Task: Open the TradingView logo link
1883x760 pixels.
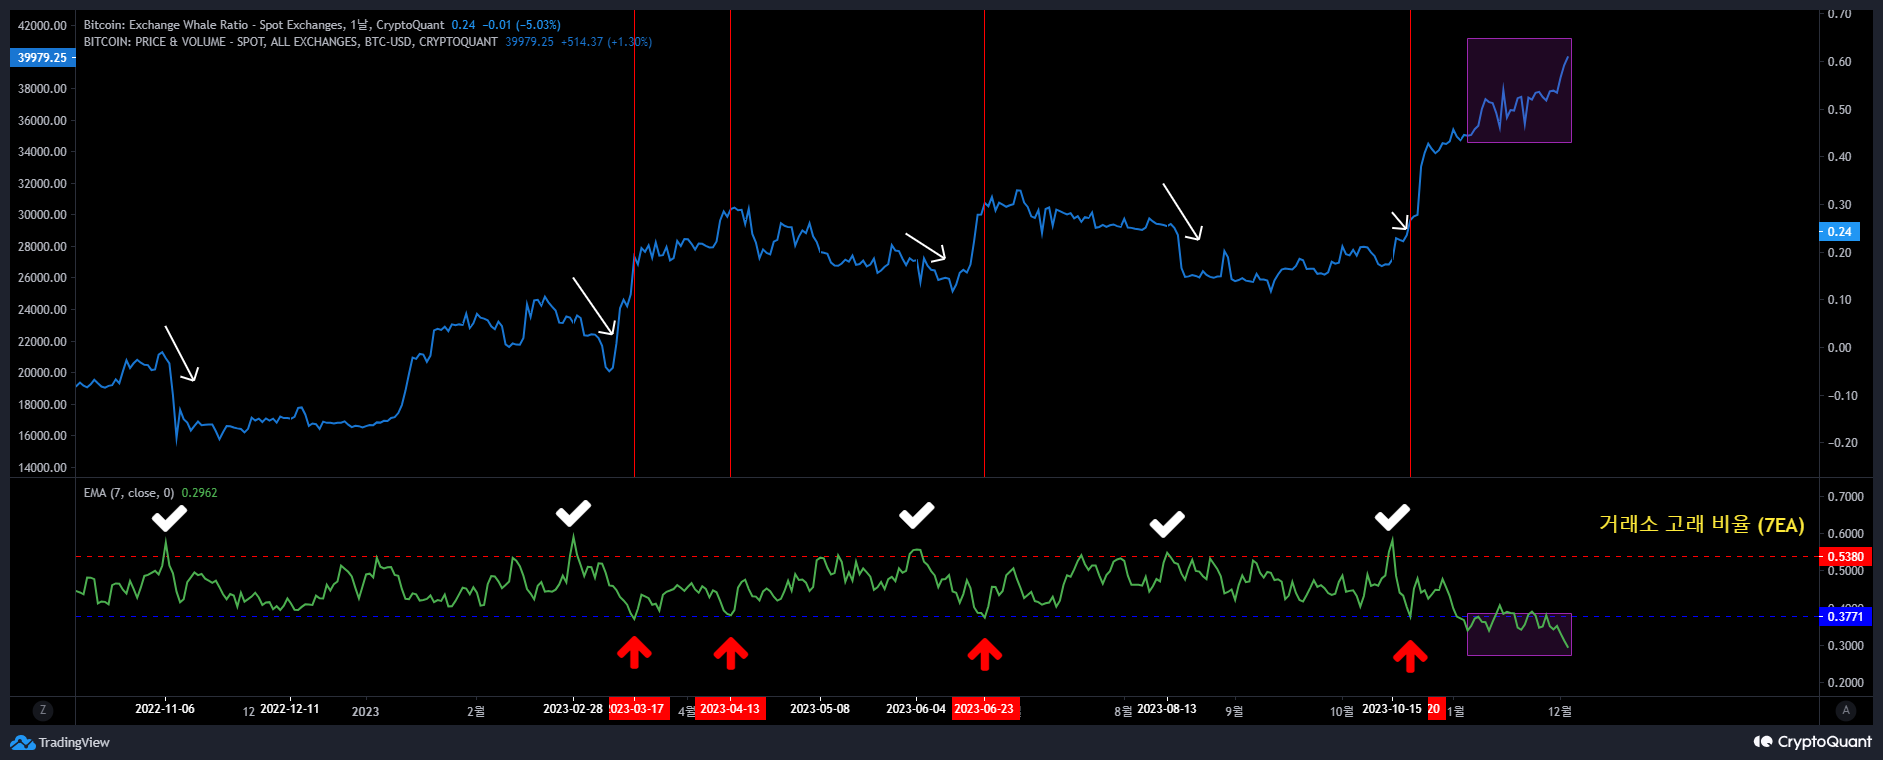Action: (x=60, y=742)
